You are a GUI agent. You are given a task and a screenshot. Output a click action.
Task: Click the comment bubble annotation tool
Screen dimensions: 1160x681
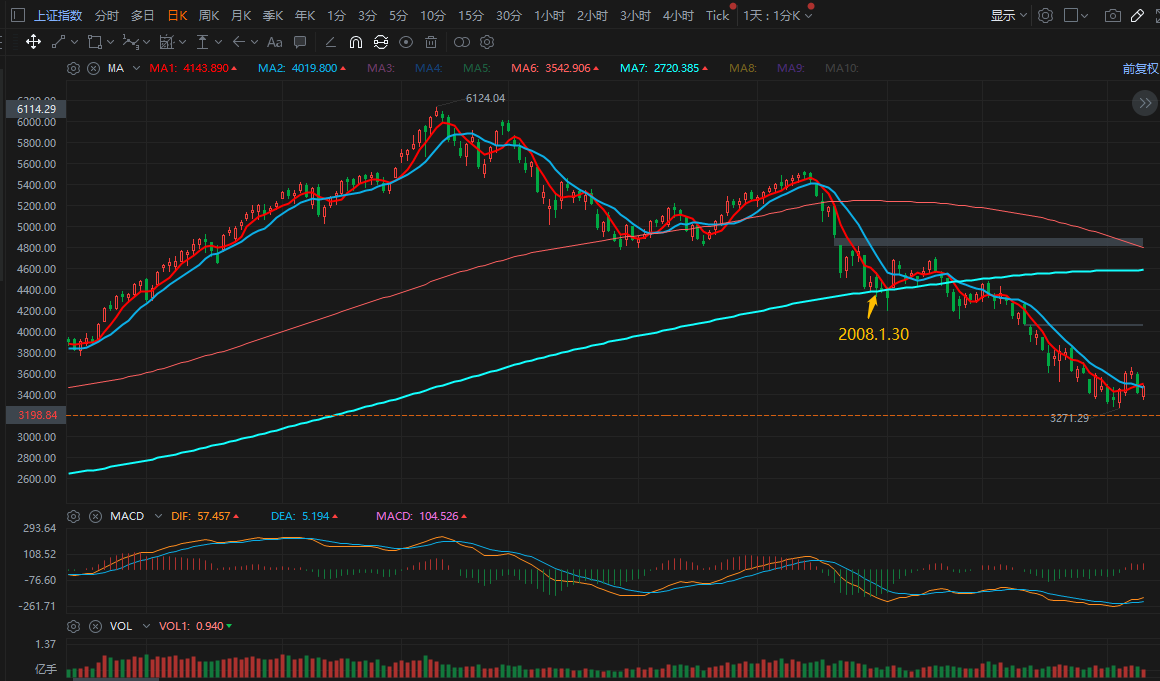click(300, 42)
